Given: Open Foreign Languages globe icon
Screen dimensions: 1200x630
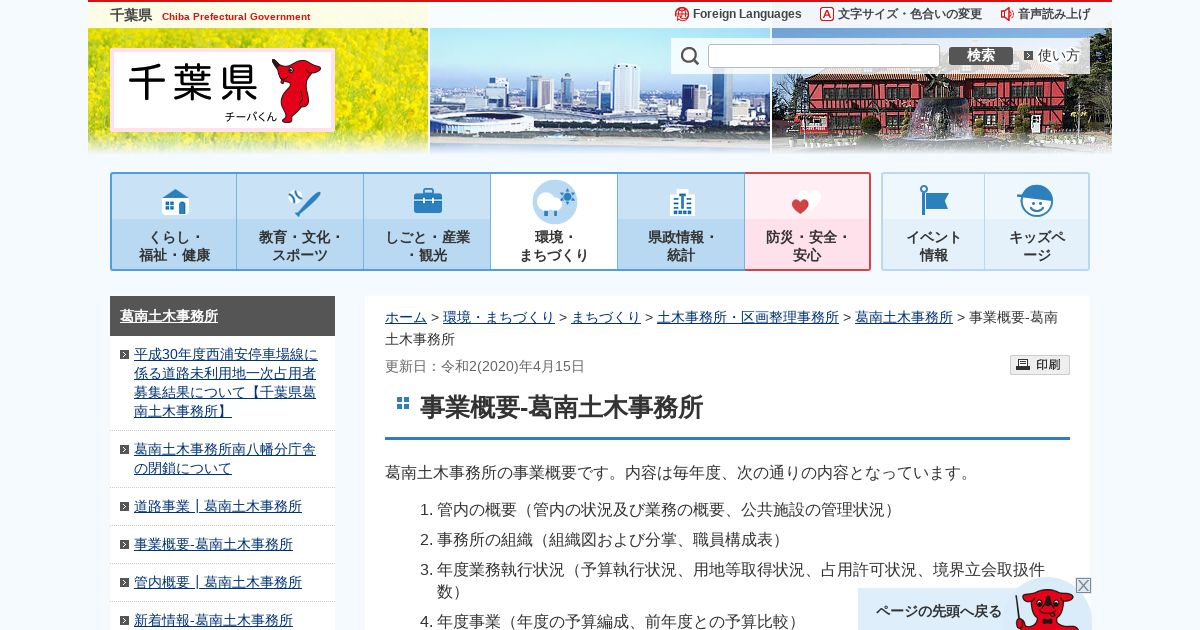Looking at the screenshot, I should tap(682, 14).
